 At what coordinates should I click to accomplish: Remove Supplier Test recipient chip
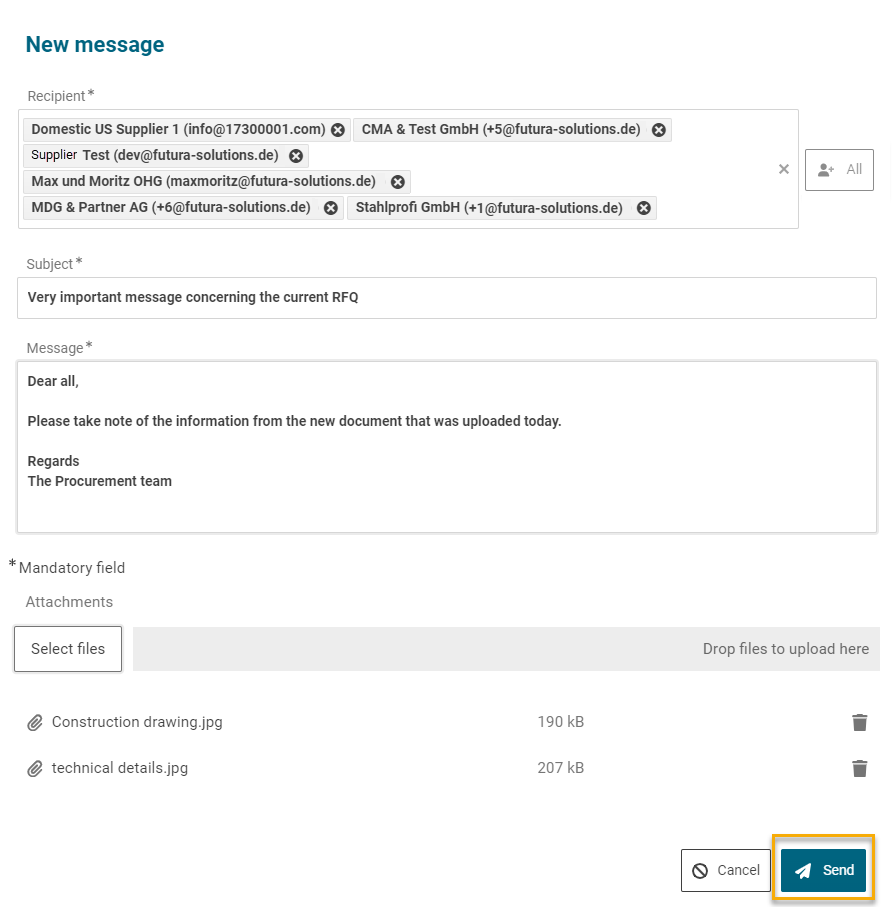coord(296,156)
